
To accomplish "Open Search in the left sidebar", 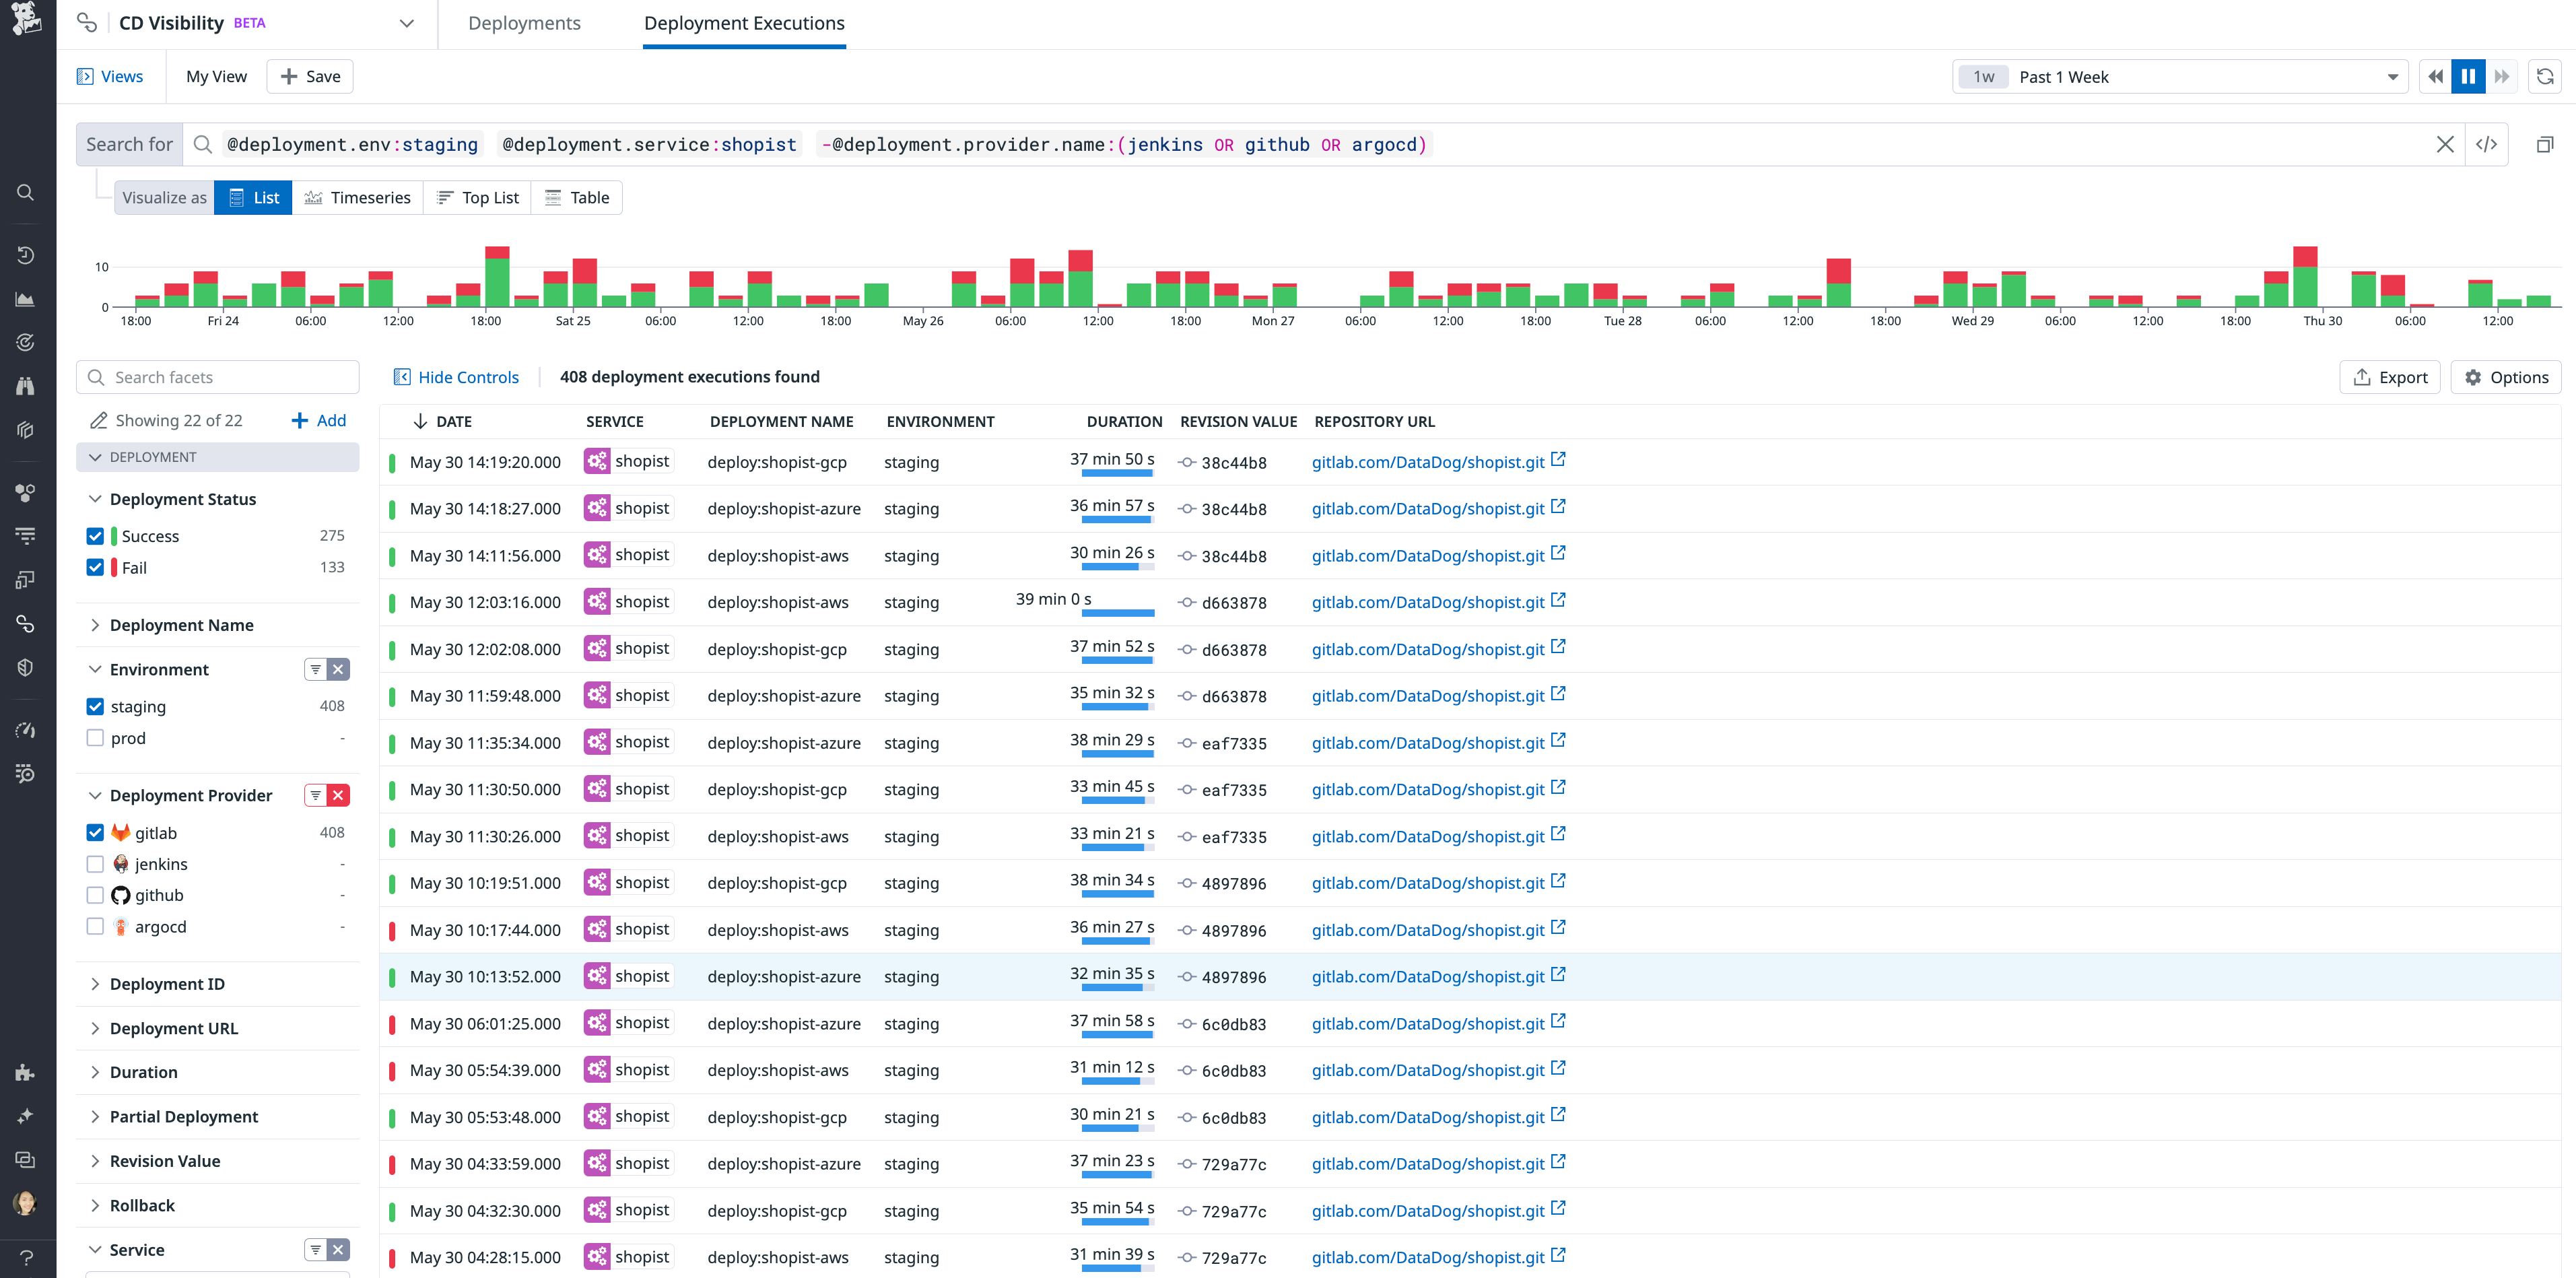I will [x=26, y=192].
